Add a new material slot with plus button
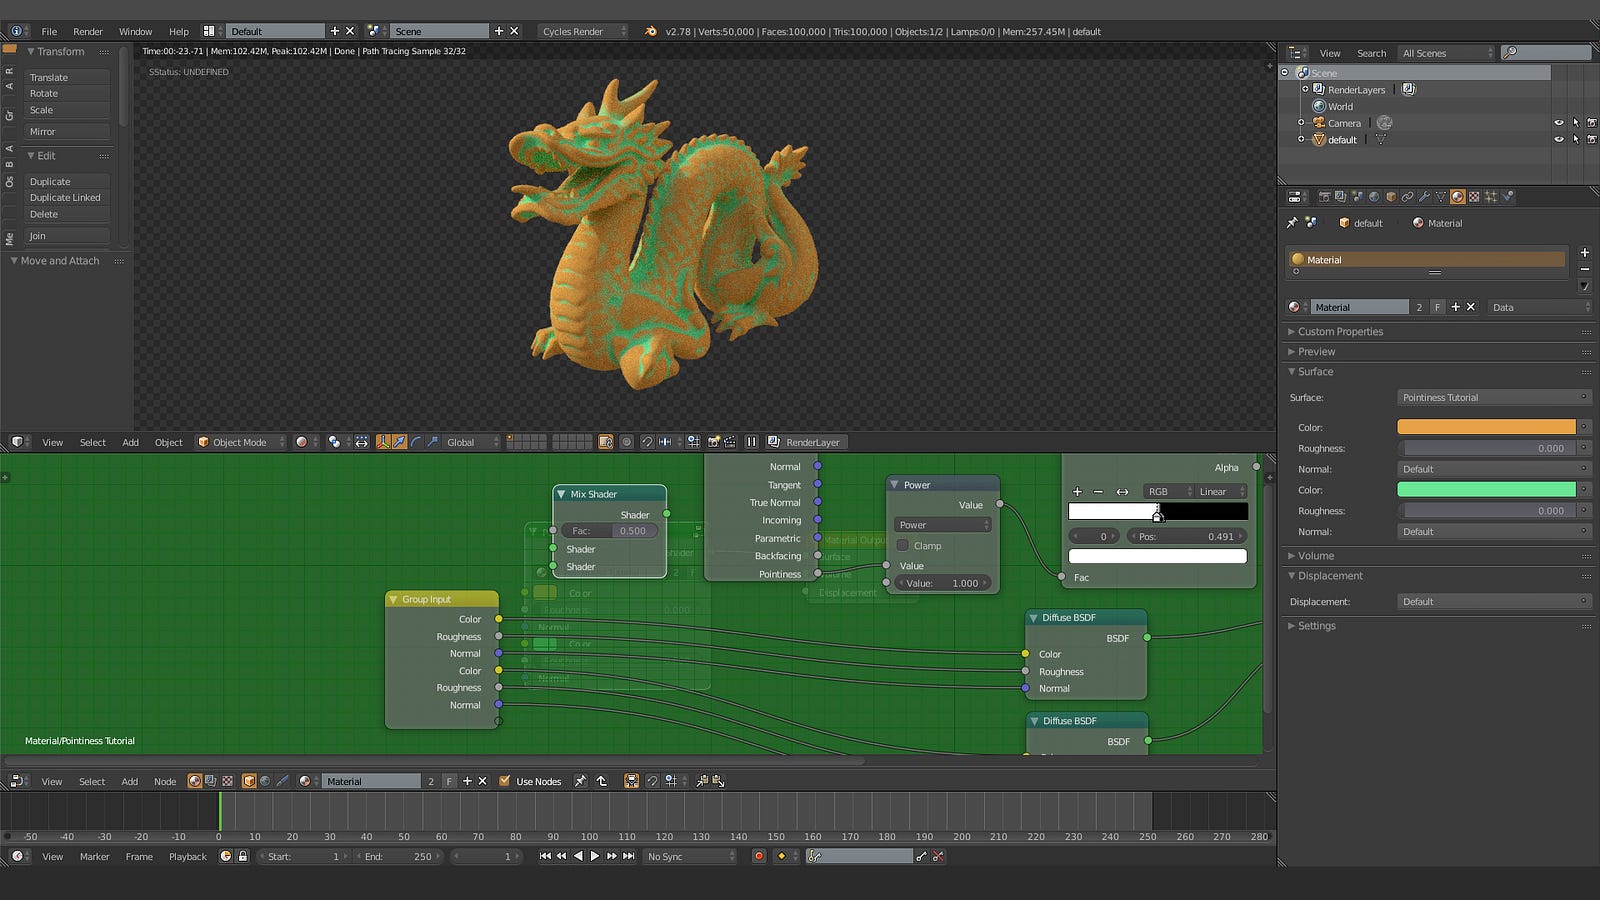The height and width of the screenshot is (900, 1600). (1585, 253)
